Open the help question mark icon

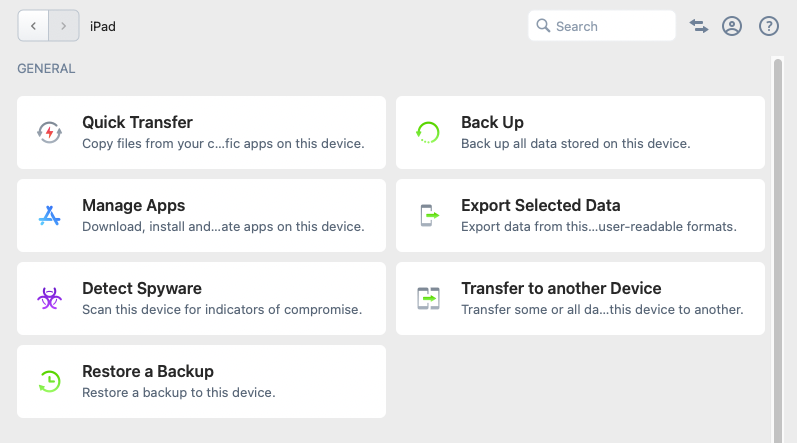pos(769,26)
